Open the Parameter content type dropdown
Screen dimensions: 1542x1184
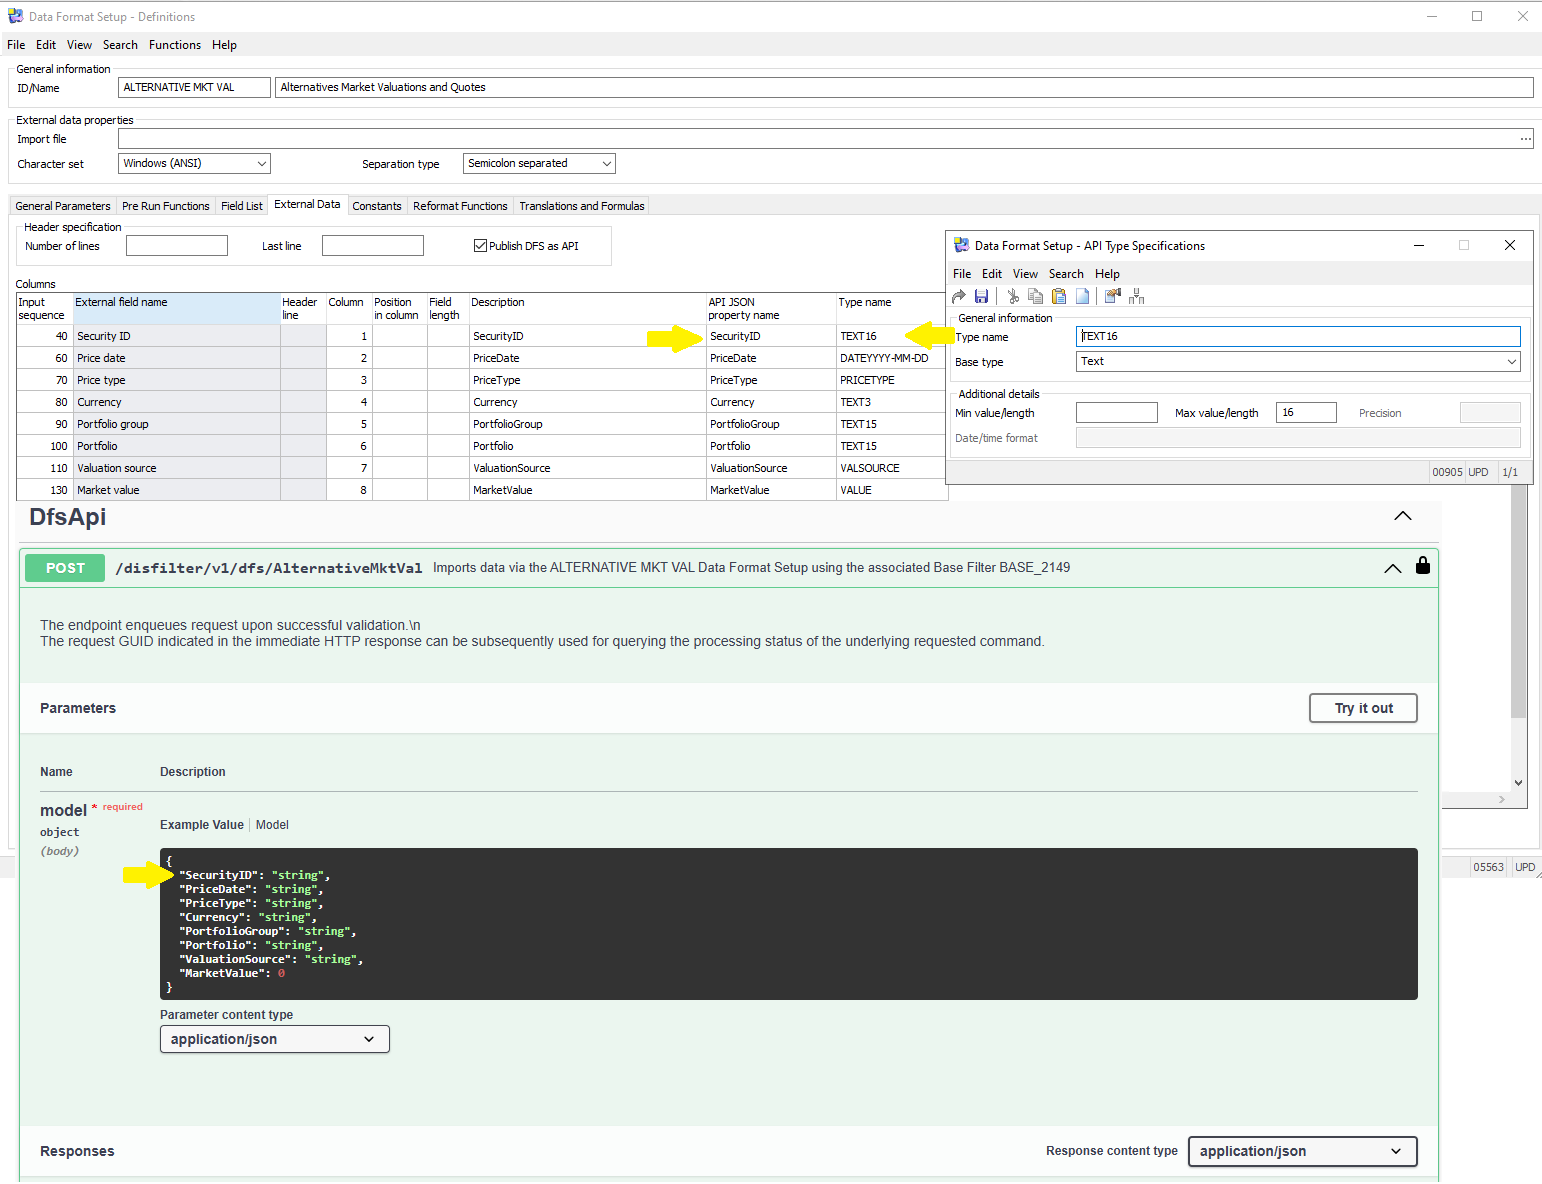(x=274, y=1039)
